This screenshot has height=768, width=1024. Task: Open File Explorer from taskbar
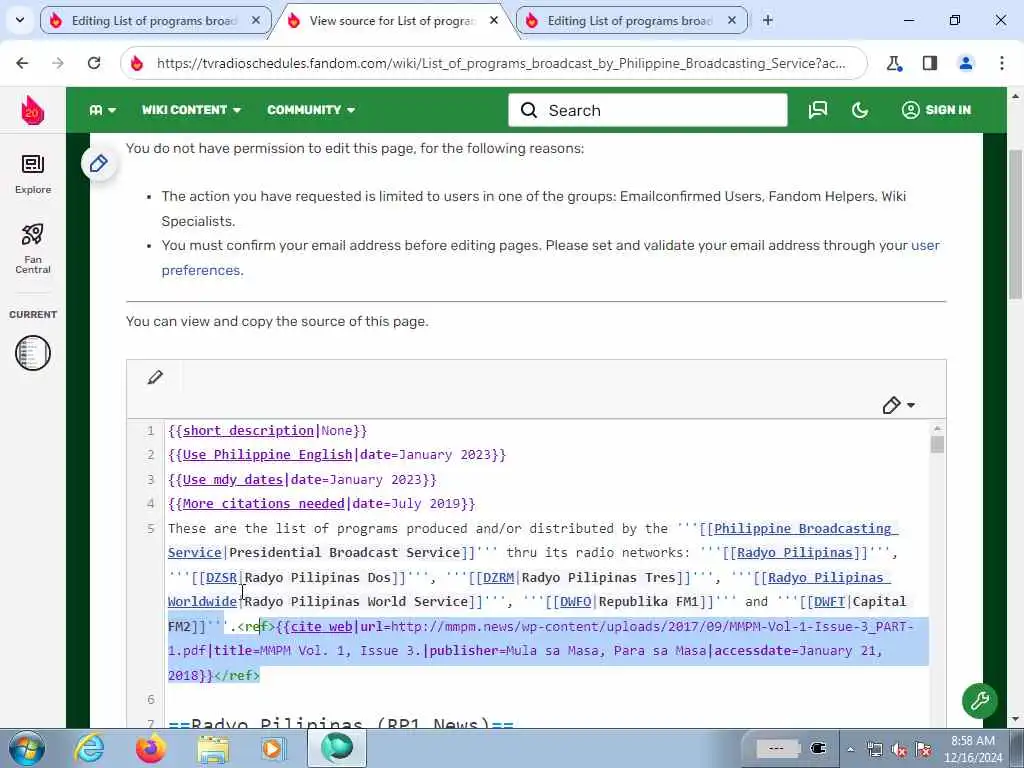[x=213, y=748]
